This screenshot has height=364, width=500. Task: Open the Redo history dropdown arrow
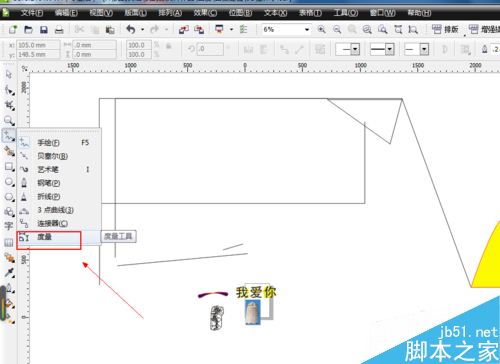166,30
